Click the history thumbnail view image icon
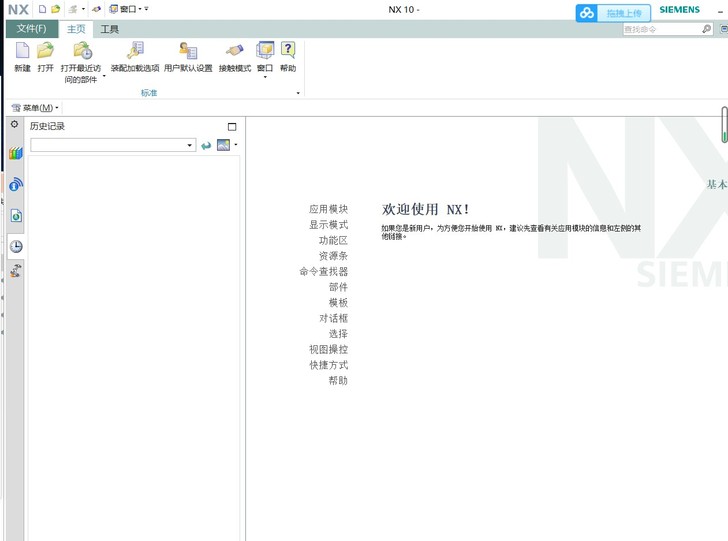 pos(223,145)
